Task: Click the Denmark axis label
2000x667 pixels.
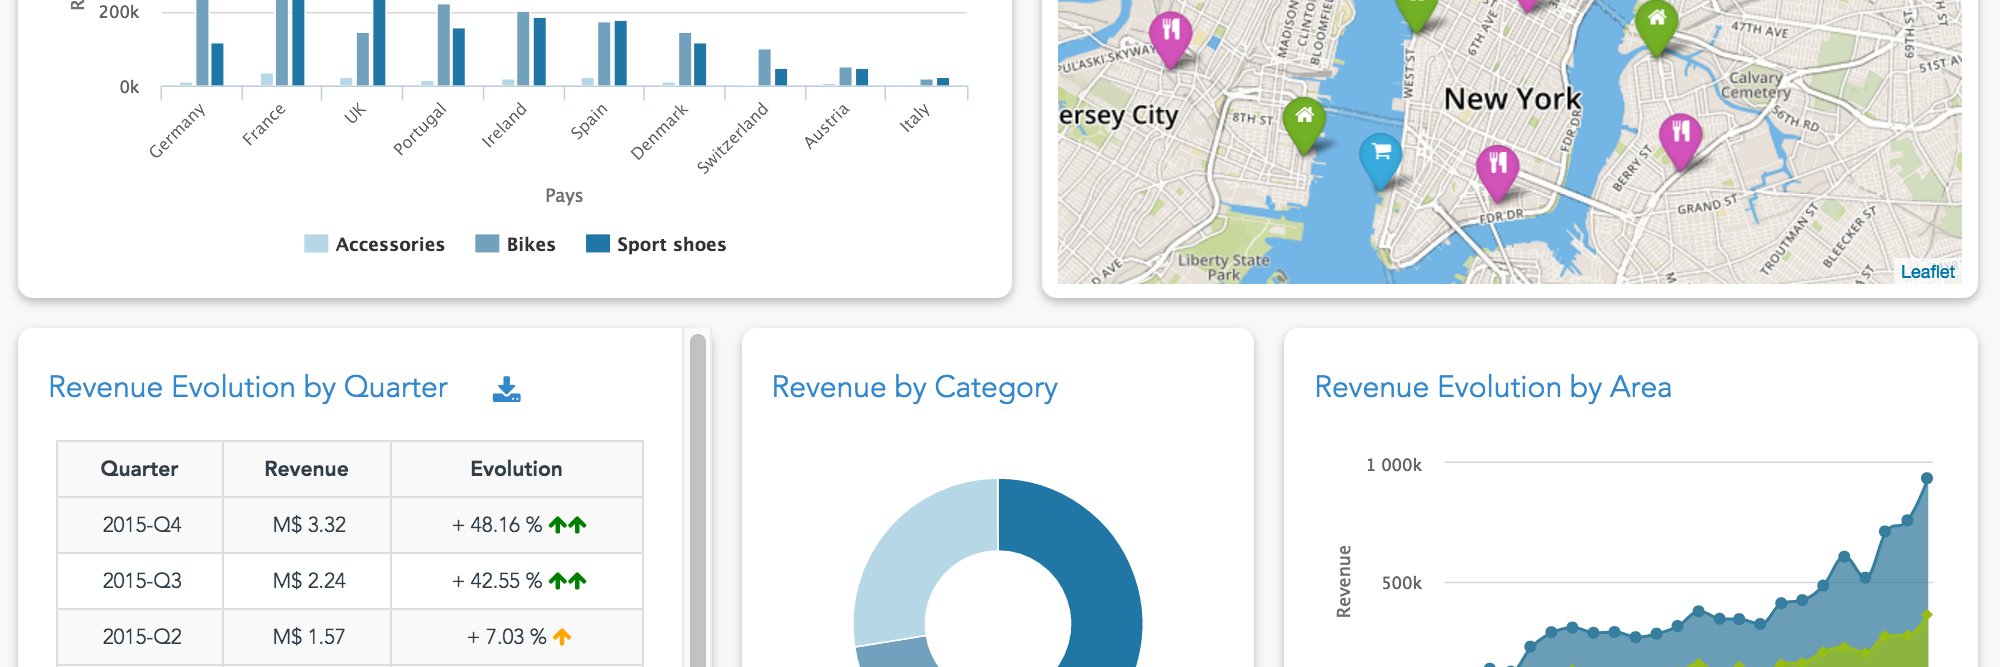Action: 659,131
